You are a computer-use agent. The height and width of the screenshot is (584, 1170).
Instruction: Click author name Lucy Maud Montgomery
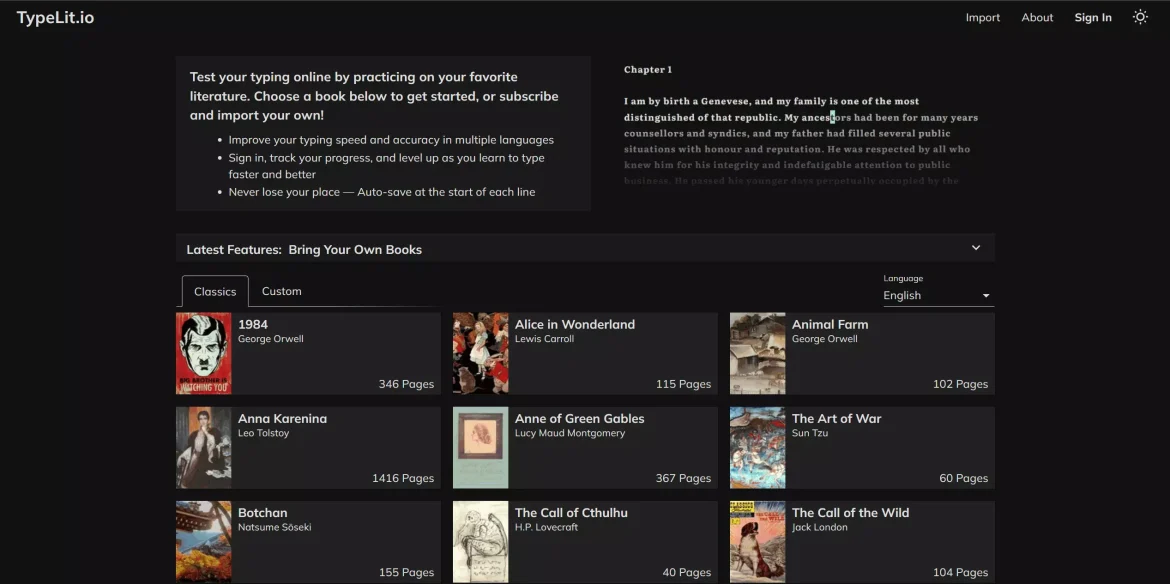click(570, 433)
